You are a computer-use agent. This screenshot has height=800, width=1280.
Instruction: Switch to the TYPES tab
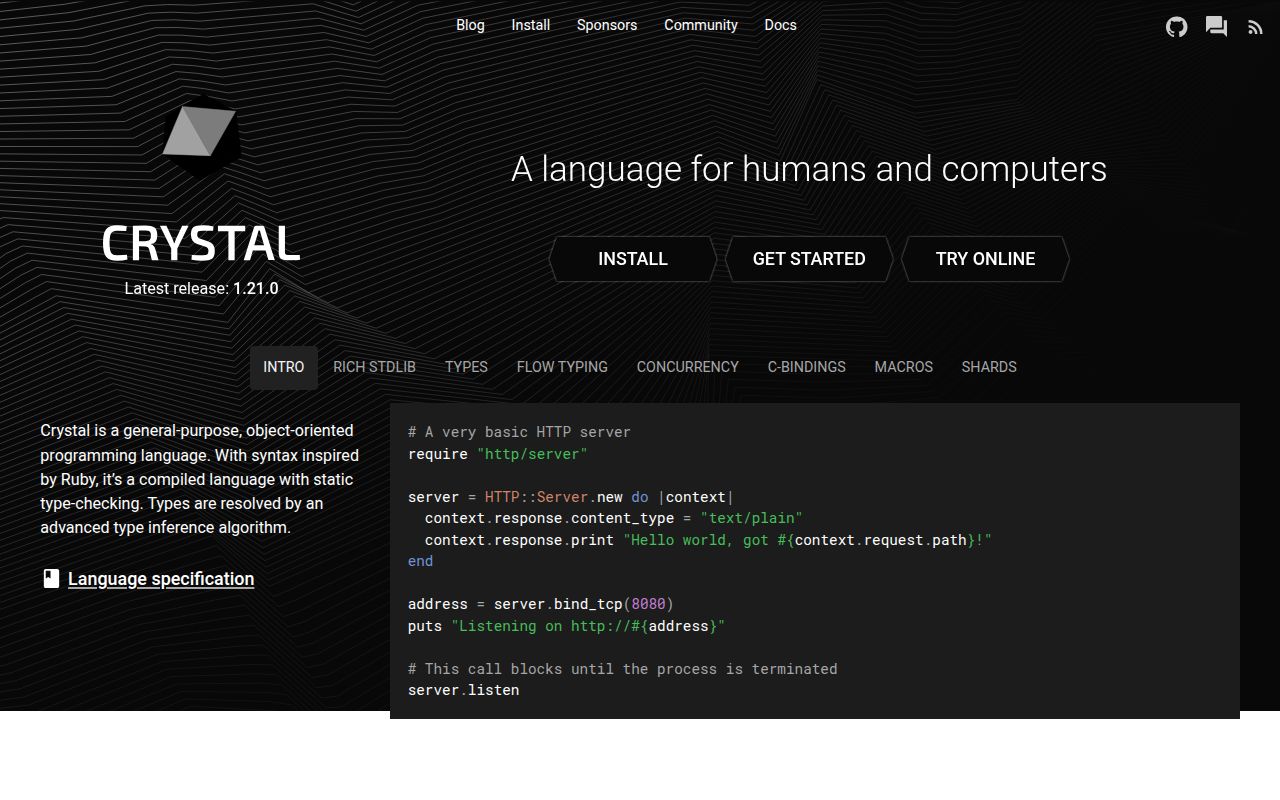pos(466,367)
